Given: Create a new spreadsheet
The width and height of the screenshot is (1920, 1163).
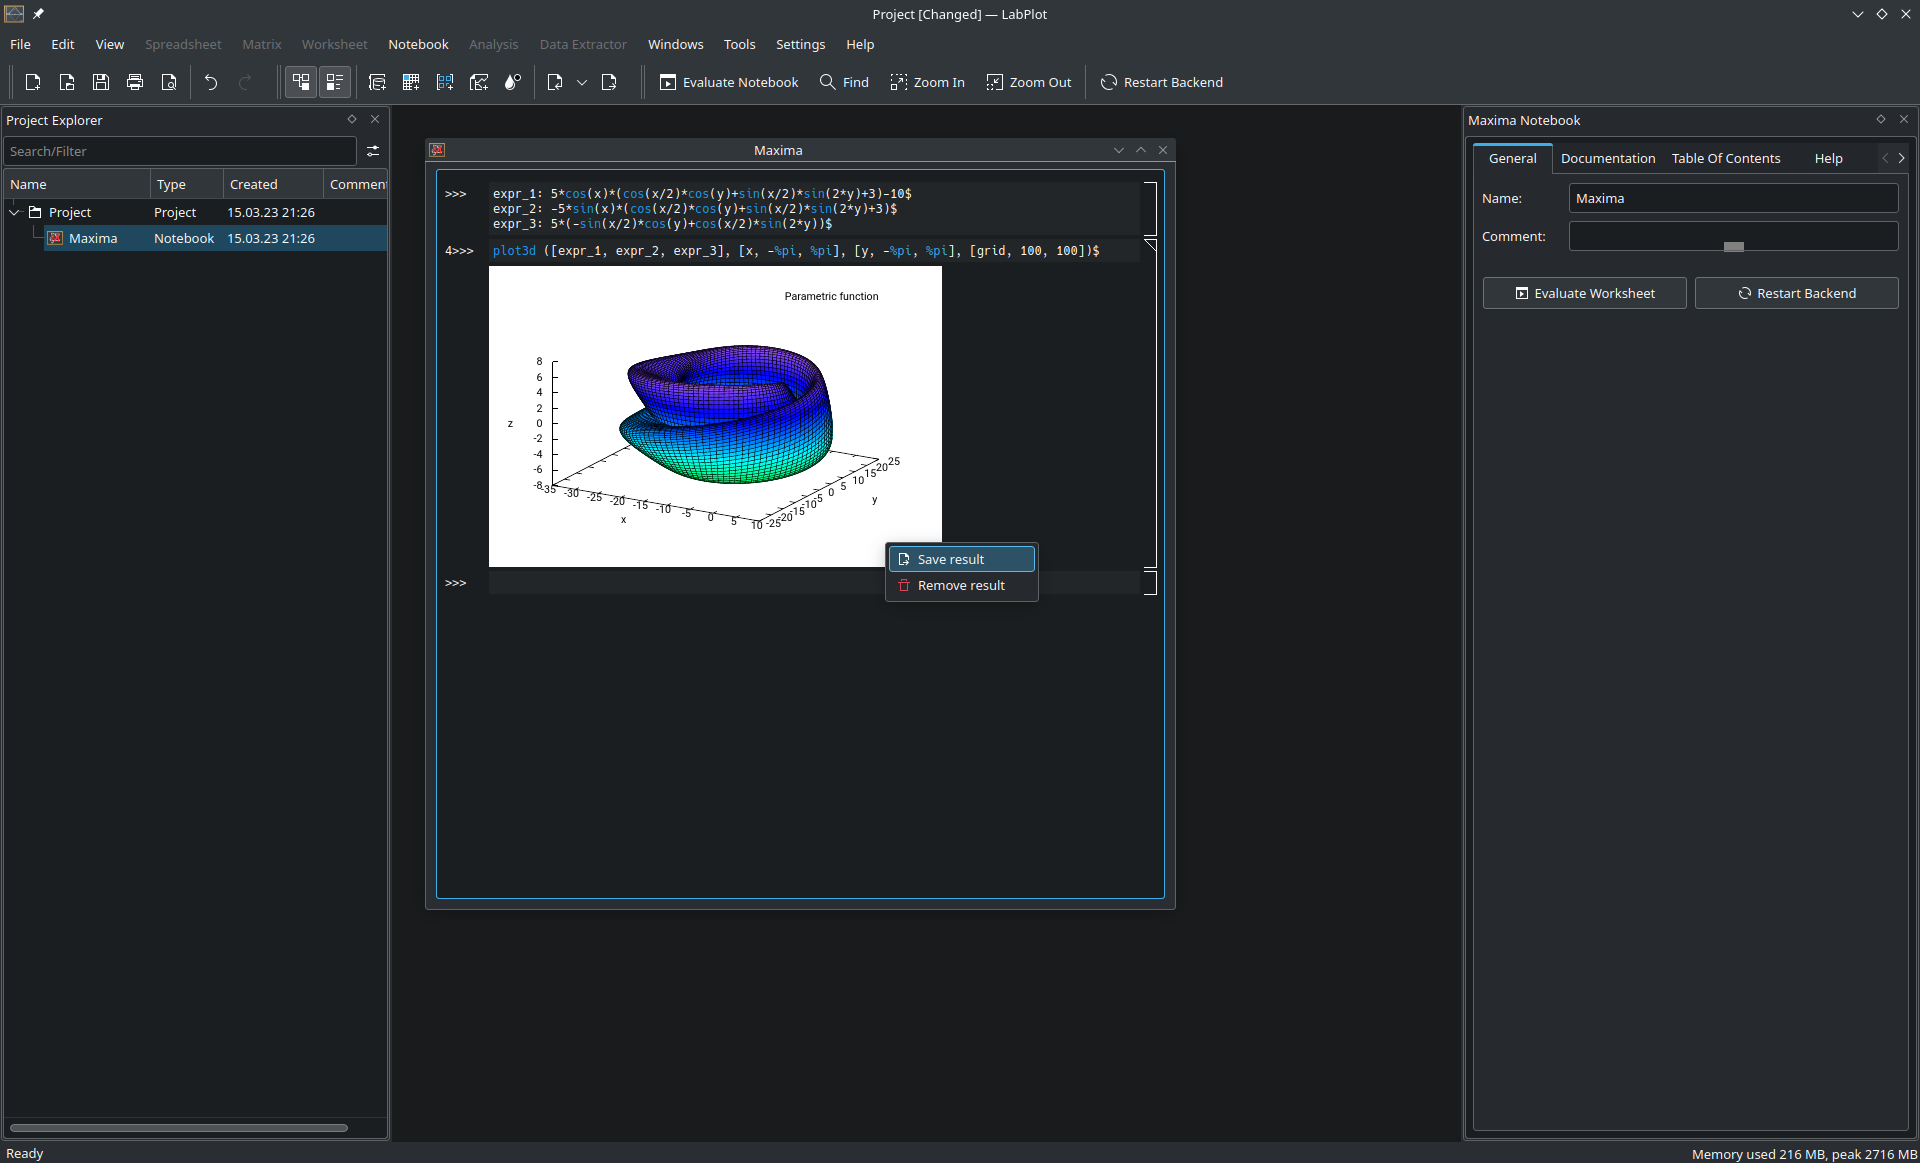Looking at the screenshot, I should 377,82.
